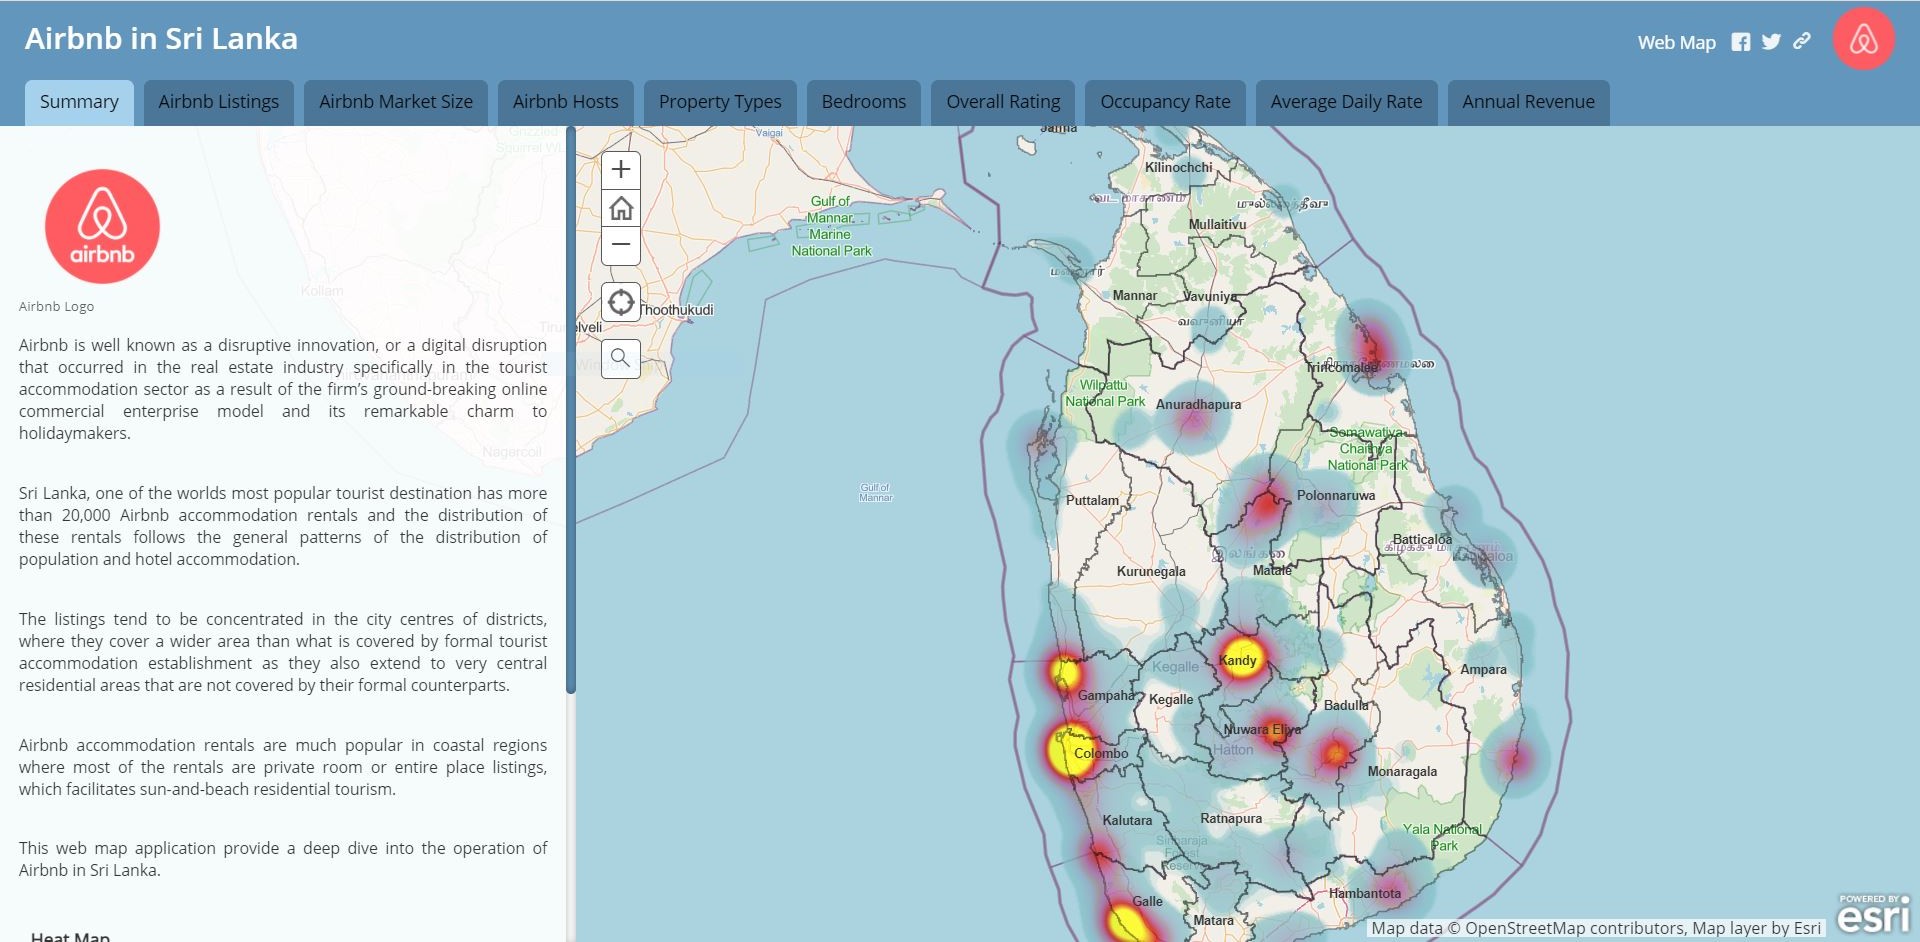Open the Airbnb Market Size tab
This screenshot has width=1920, height=942.
click(x=396, y=102)
